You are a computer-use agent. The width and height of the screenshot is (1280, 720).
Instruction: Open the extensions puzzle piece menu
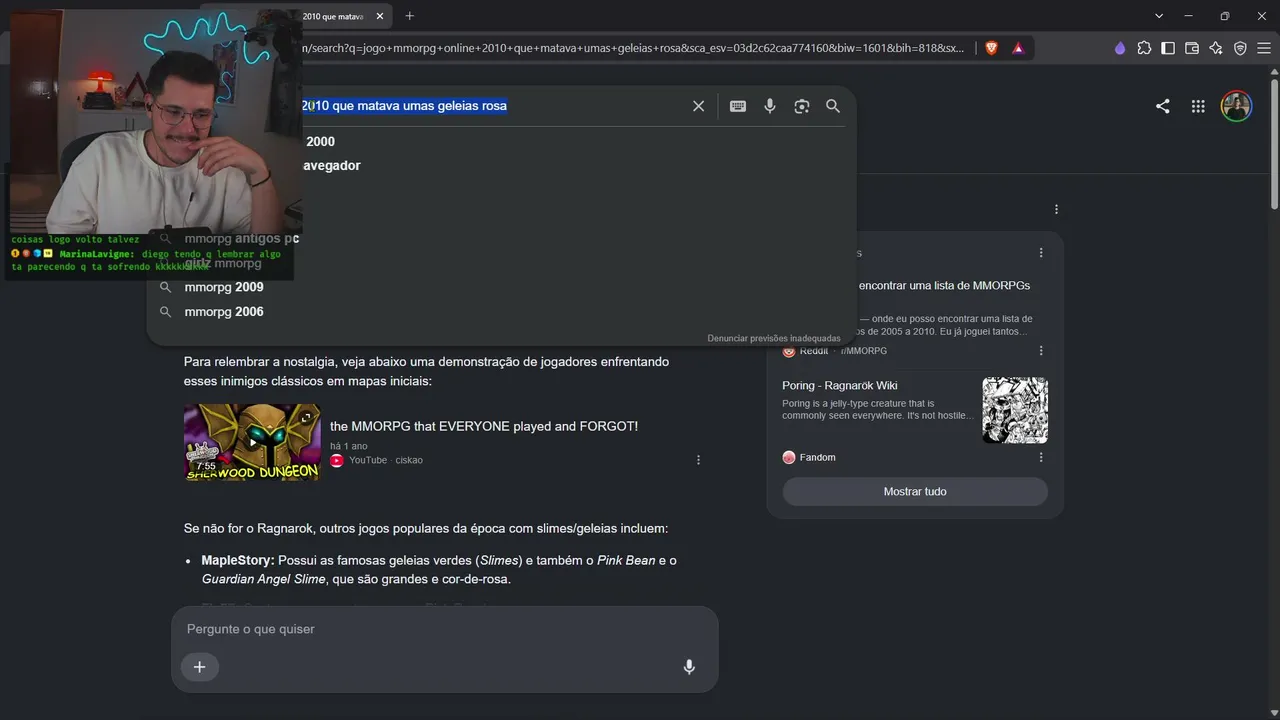(1144, 48)
